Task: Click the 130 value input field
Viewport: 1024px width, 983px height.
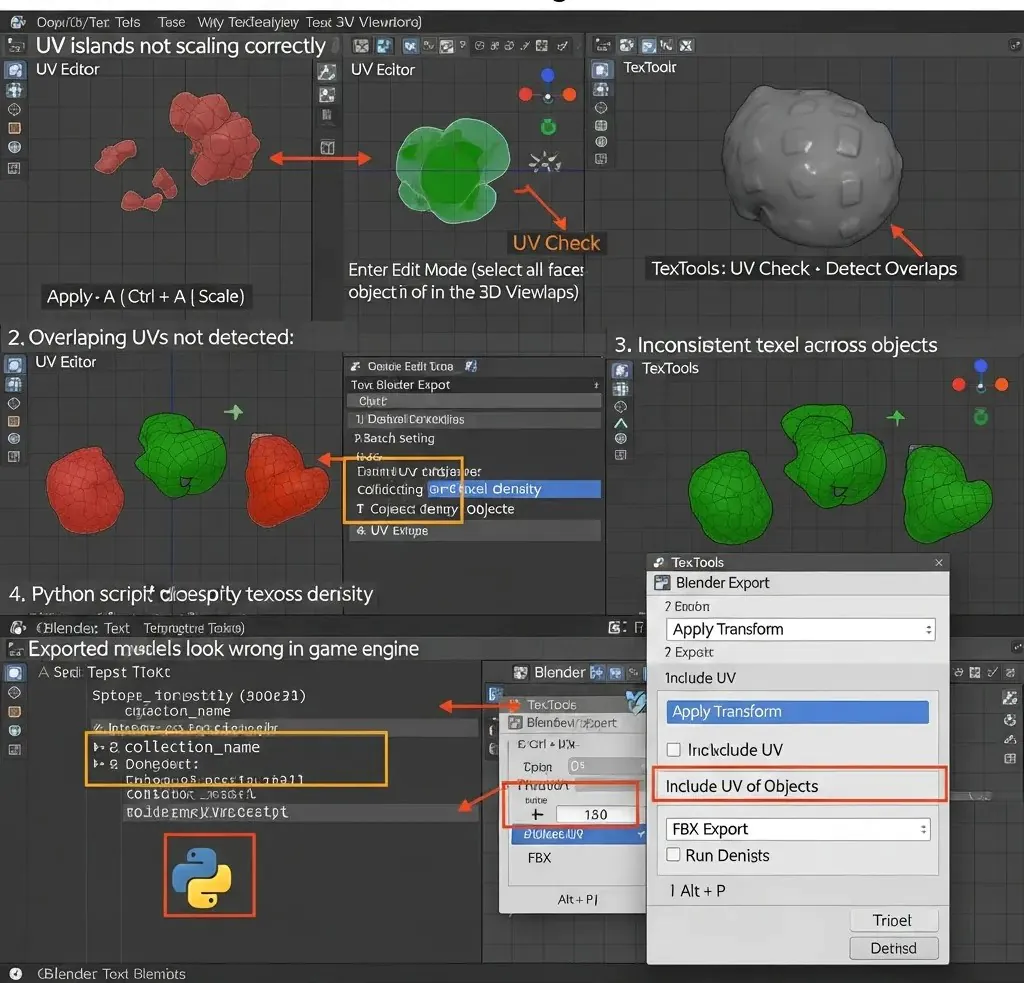Action: 595,814
